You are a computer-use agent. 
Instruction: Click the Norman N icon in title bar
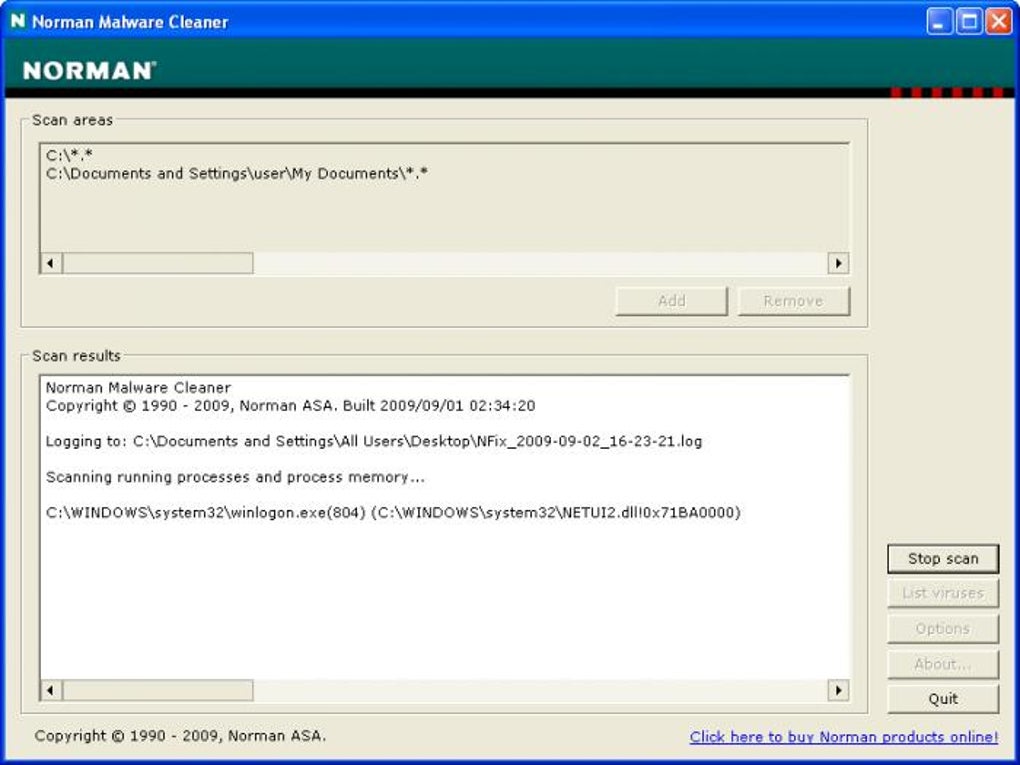point(18,21)
